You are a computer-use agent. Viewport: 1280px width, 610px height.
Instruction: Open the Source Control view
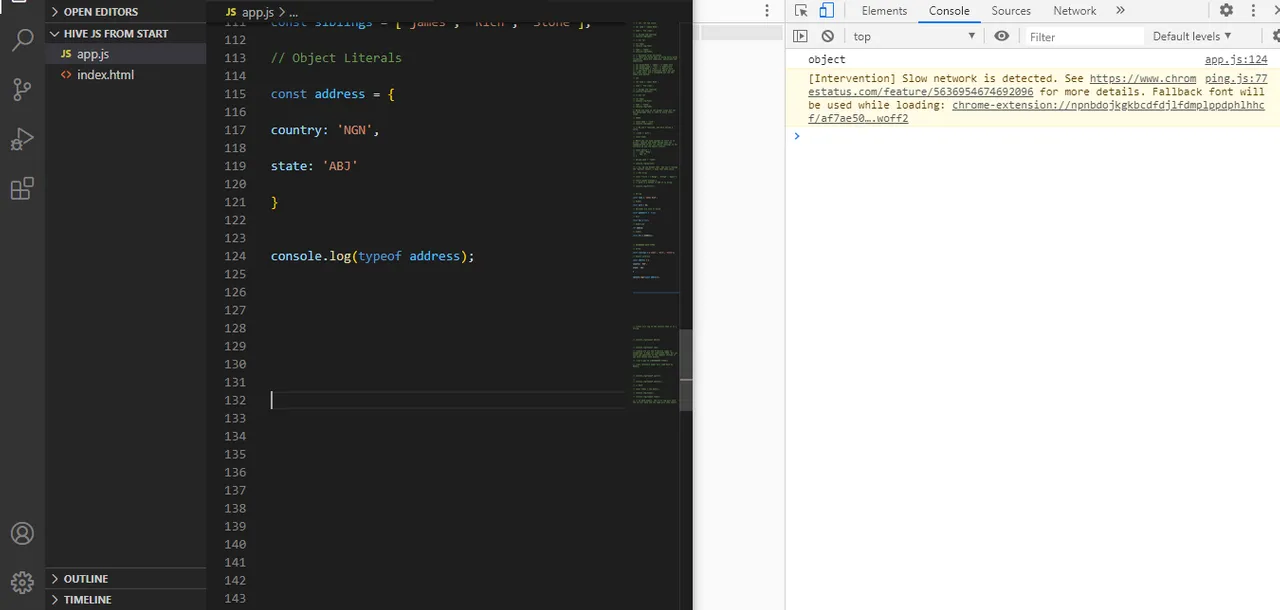[x=22, y=90]
